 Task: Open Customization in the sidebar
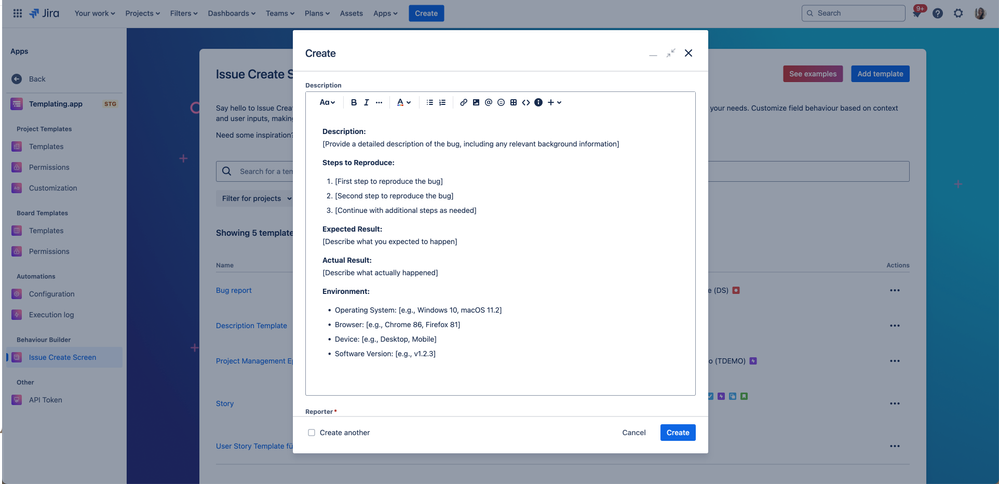[x=52, y=189]
